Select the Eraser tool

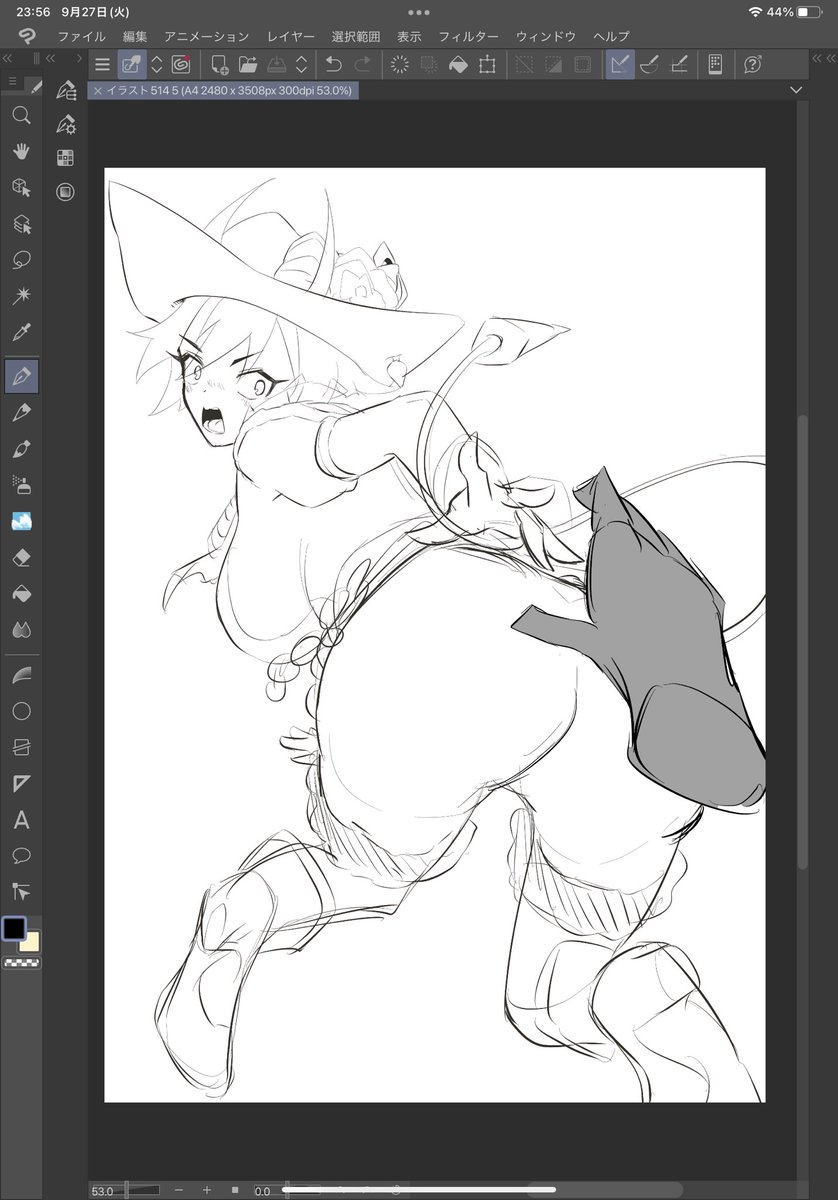(21, 557)
